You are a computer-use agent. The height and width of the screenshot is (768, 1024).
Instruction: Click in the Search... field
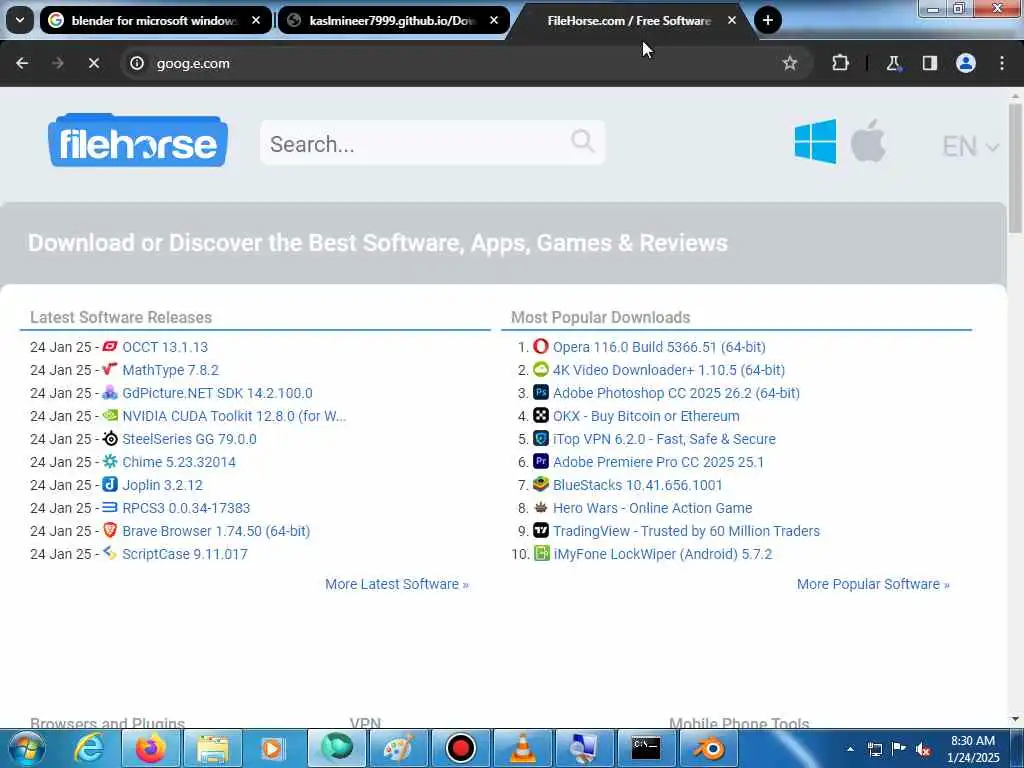(x=432, y=143)
